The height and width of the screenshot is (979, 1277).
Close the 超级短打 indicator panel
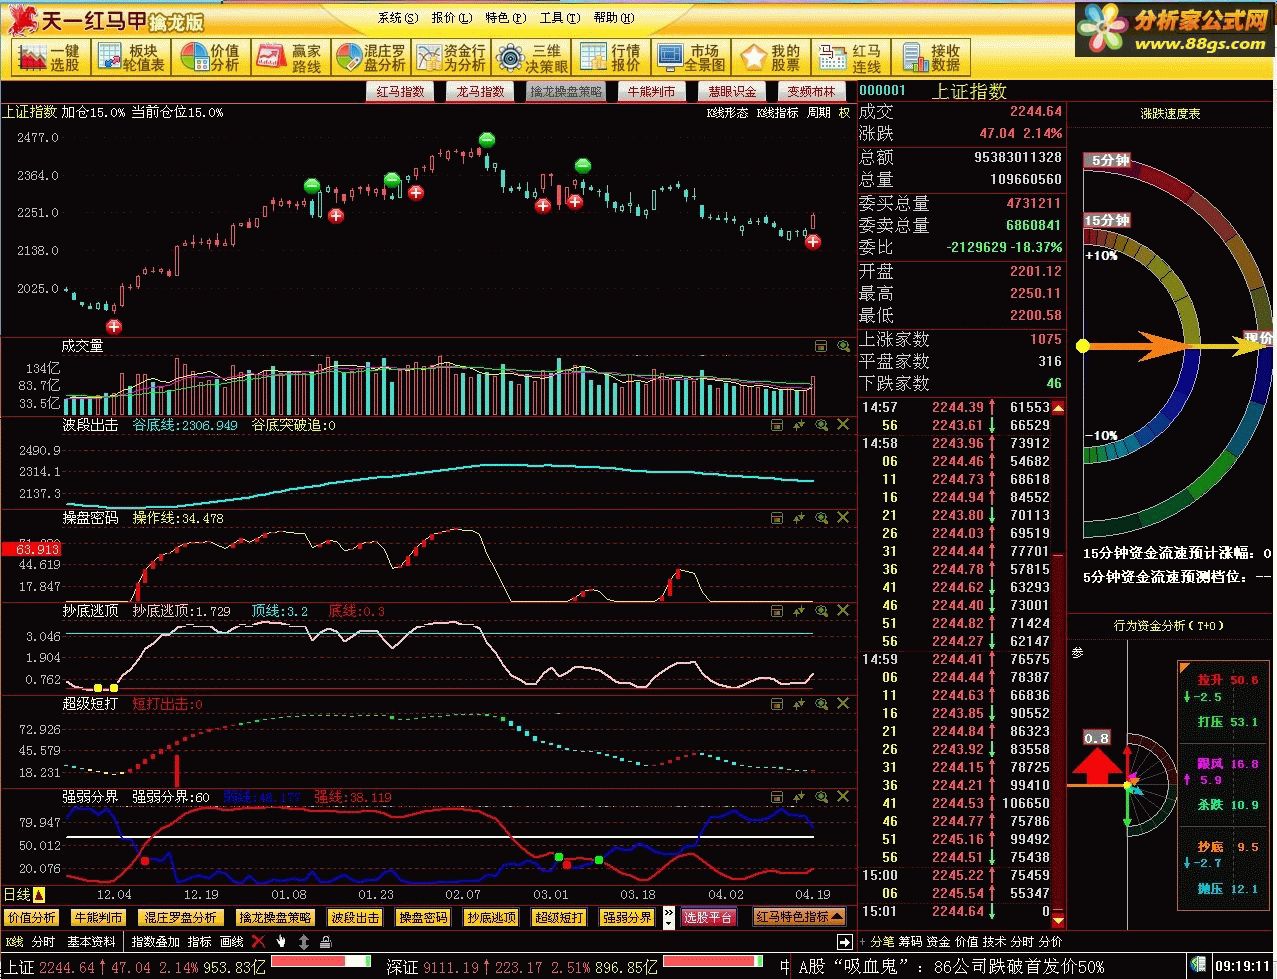click(843, 704)
